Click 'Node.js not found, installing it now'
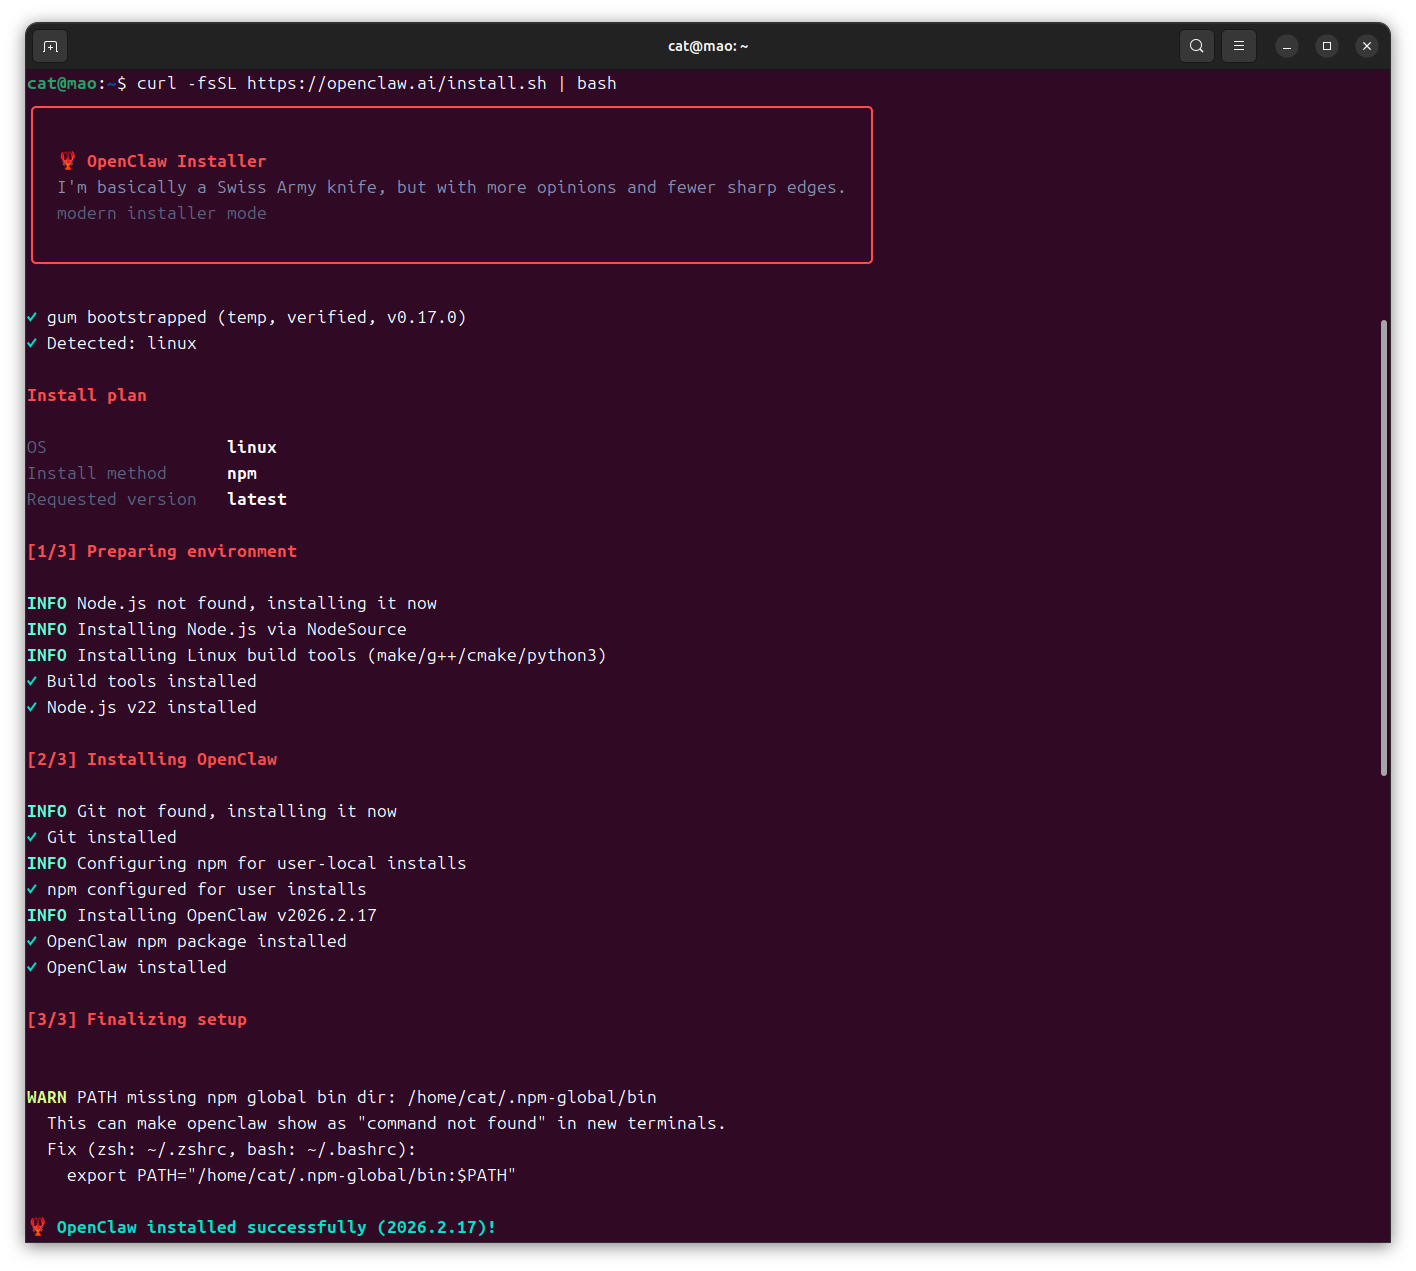Screen dimensions: 1416x1271 click(x=257, y=603)
